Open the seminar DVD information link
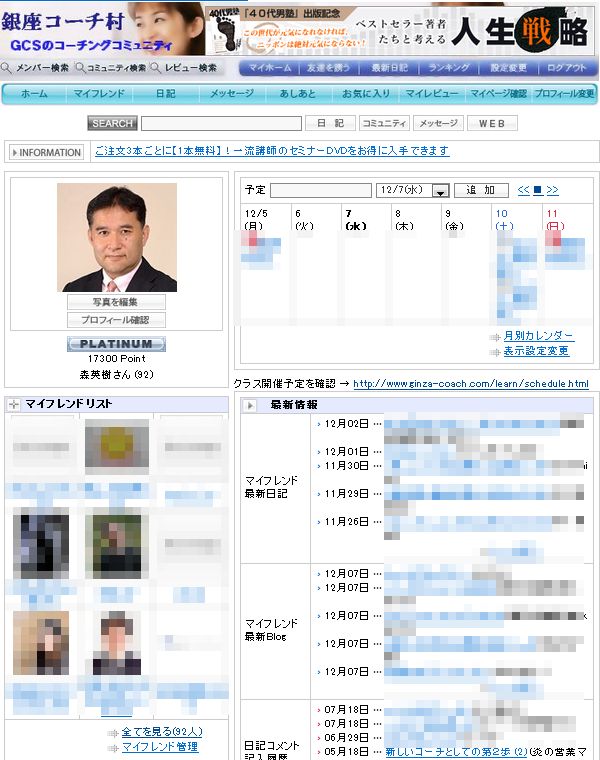 point(272,151)
